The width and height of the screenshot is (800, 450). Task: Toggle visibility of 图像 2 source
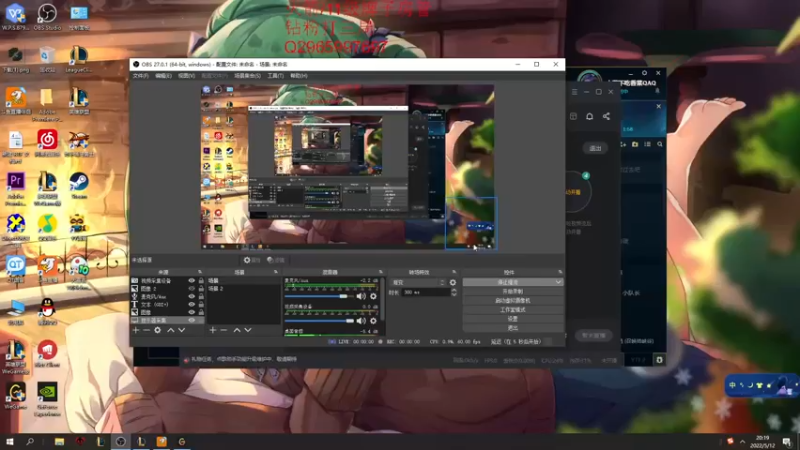[x=191, y=289]
